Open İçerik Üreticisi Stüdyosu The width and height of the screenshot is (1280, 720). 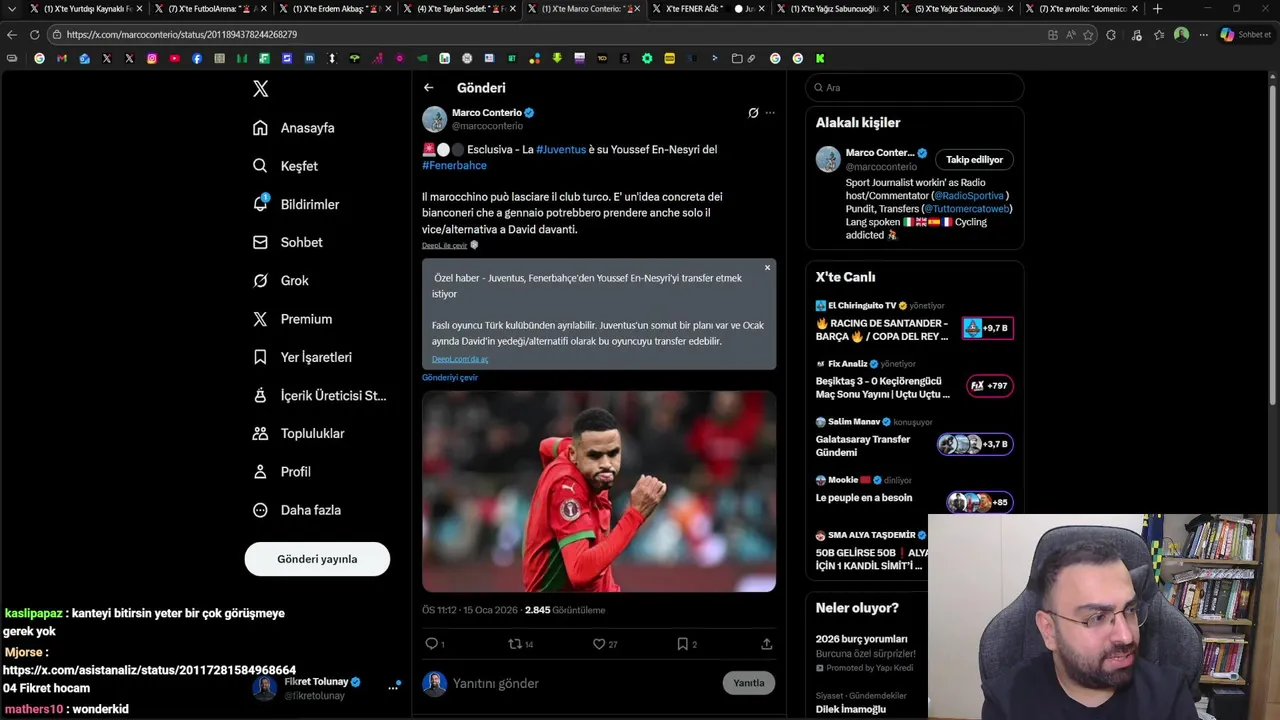pyautogui.click(x=320, y=395)
